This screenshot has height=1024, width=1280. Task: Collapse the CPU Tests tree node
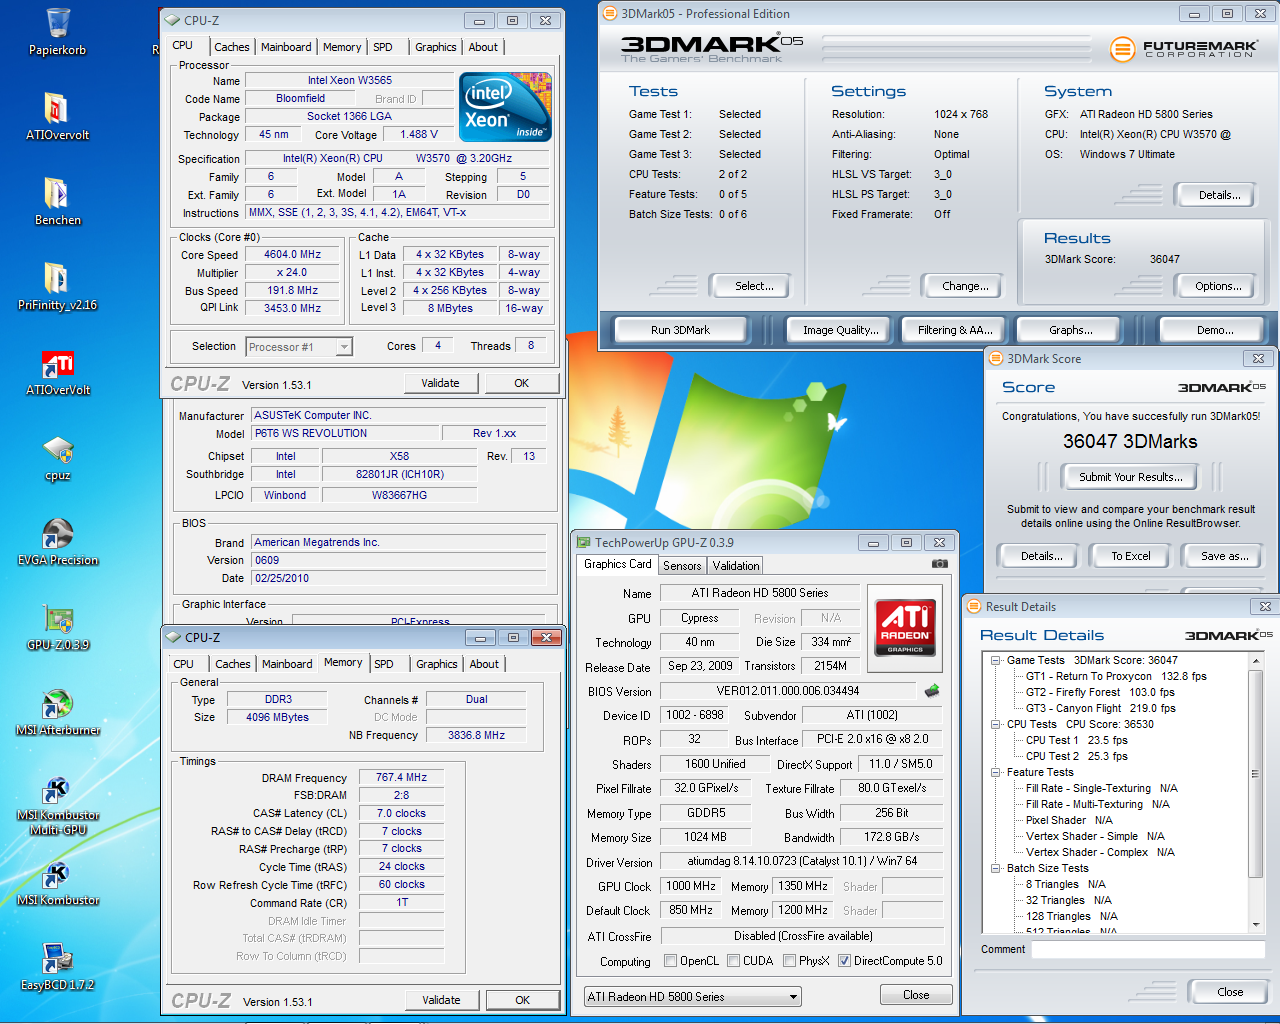[x=996, y=724]
